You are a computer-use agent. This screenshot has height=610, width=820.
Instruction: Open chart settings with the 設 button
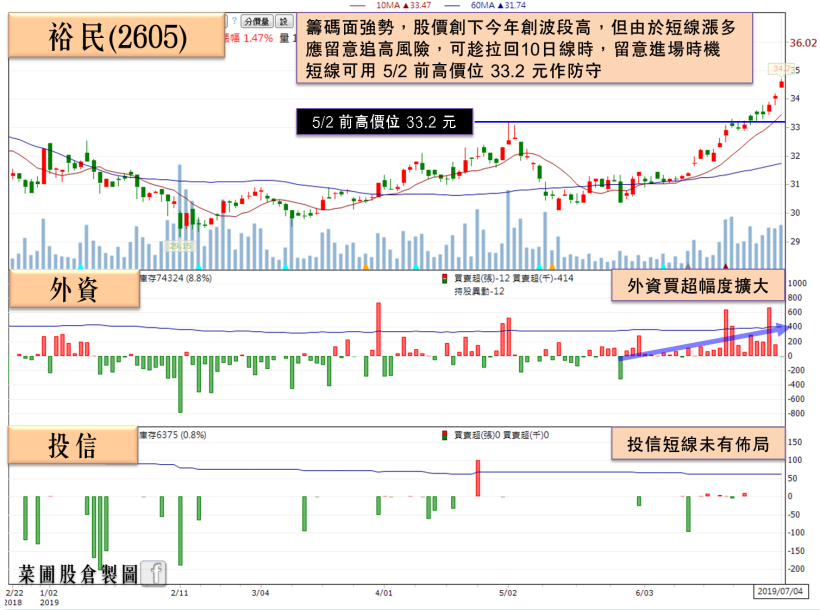(284, 21)
